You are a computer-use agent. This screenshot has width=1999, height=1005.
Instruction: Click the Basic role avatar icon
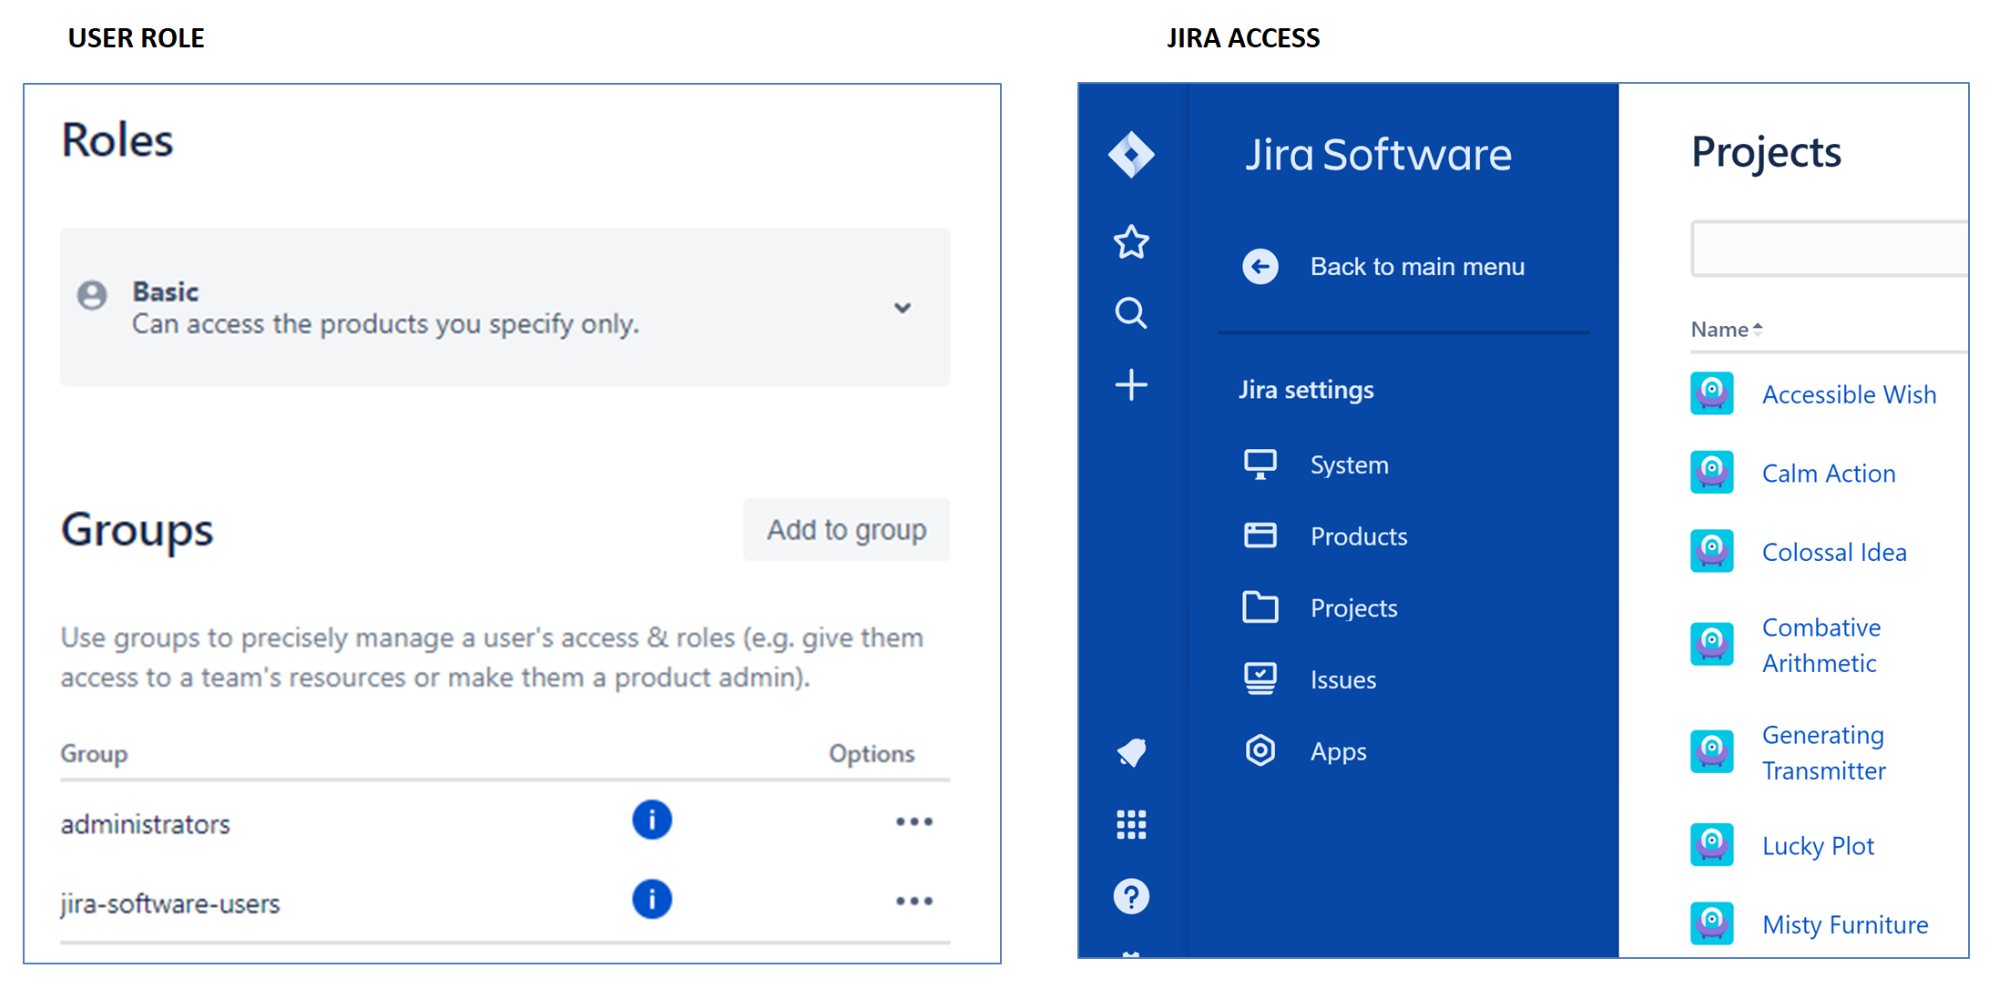click(x=92, y=295)
